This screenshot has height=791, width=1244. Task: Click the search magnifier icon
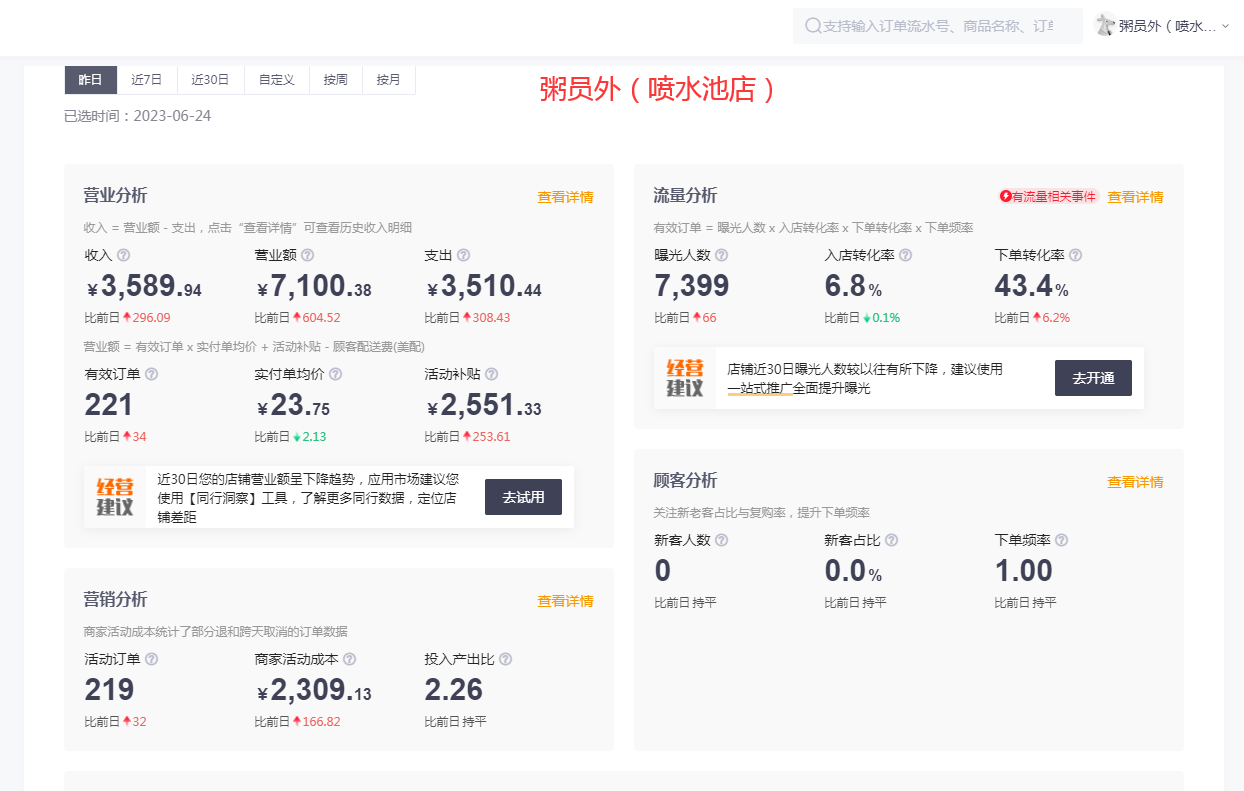pyautogui.click(x=813, y=26)
